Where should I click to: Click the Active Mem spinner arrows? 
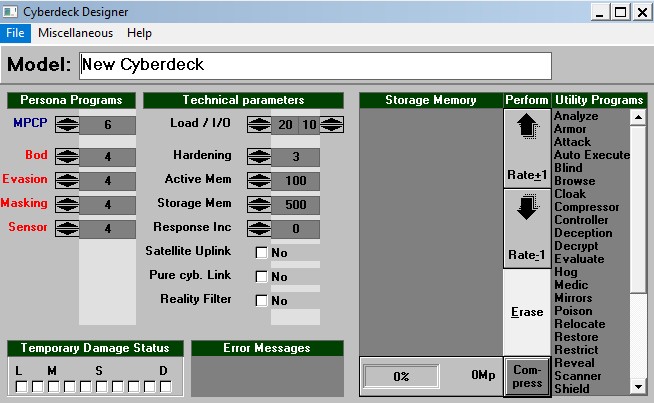tap(259, 181)
